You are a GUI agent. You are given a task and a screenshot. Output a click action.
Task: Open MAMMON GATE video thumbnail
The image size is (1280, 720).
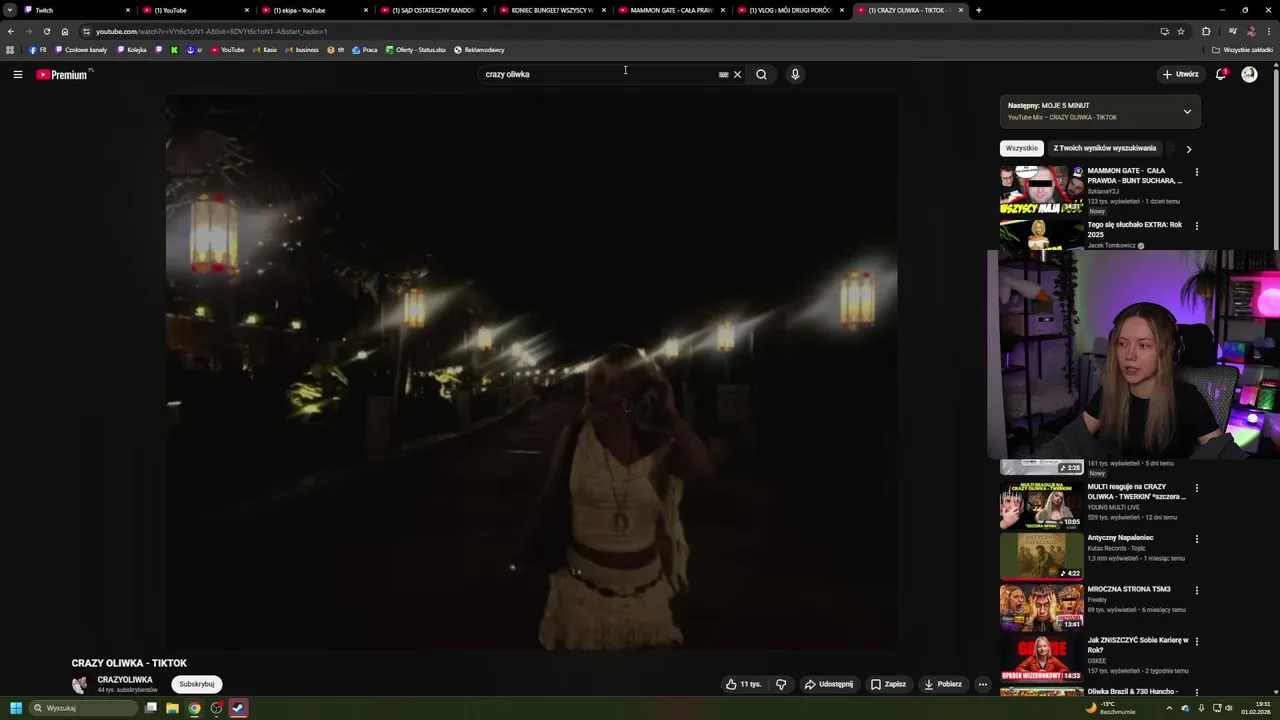(x=1041, y=190)
